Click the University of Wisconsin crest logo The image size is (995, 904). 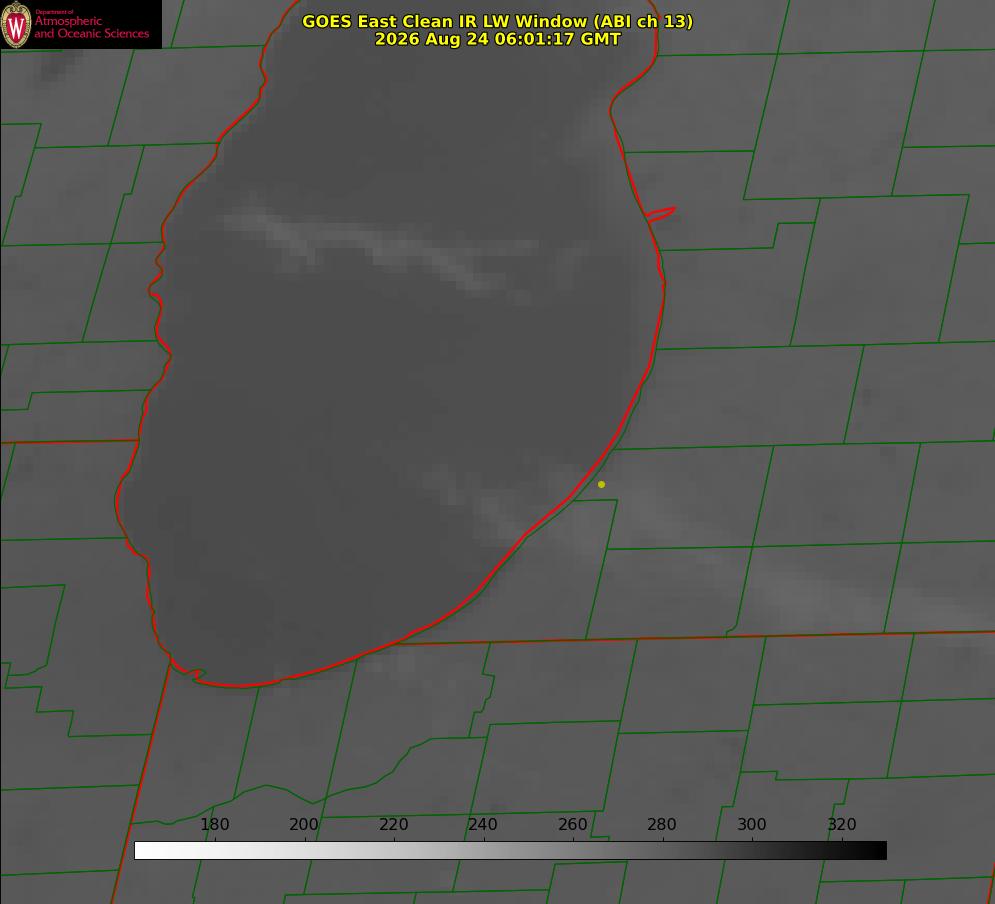(x=16, y=24)
